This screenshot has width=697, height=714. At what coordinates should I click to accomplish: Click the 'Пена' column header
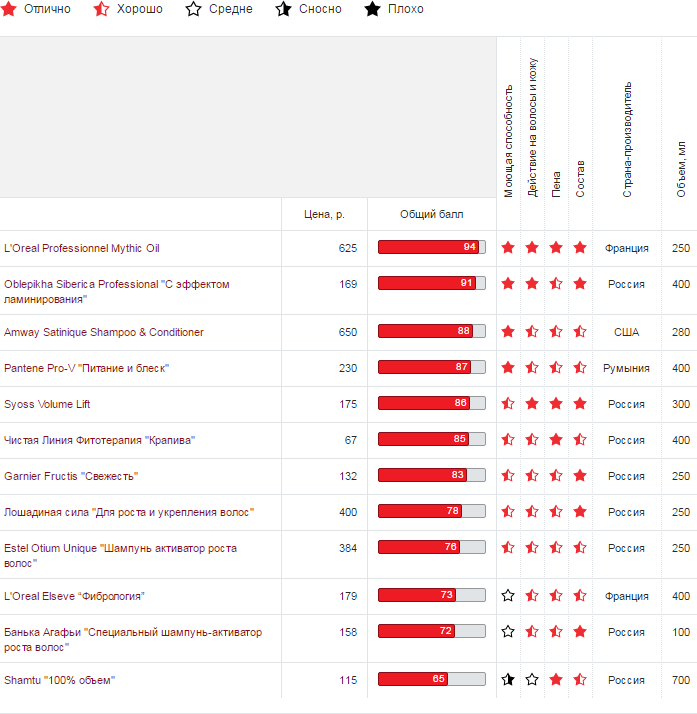556,184
